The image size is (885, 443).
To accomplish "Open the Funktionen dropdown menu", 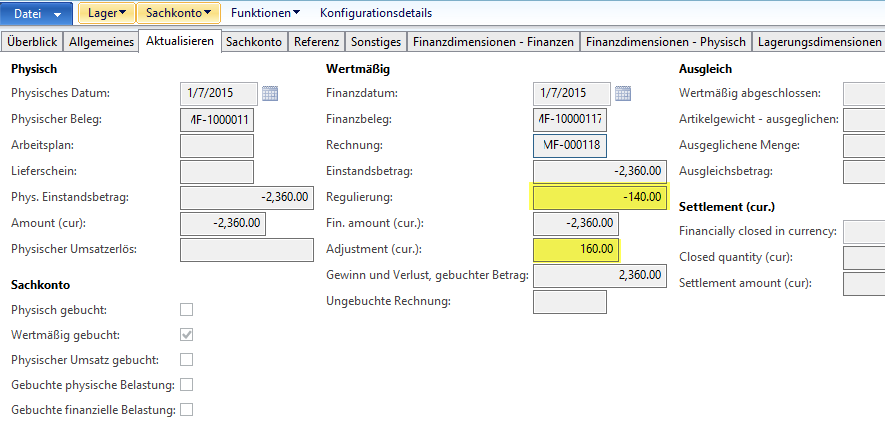I will [x=266, y=14].
